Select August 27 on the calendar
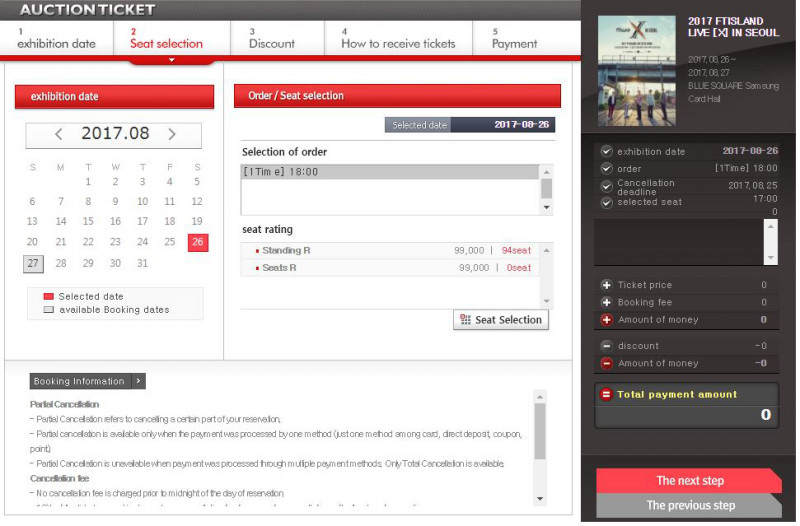 [33, 264]
